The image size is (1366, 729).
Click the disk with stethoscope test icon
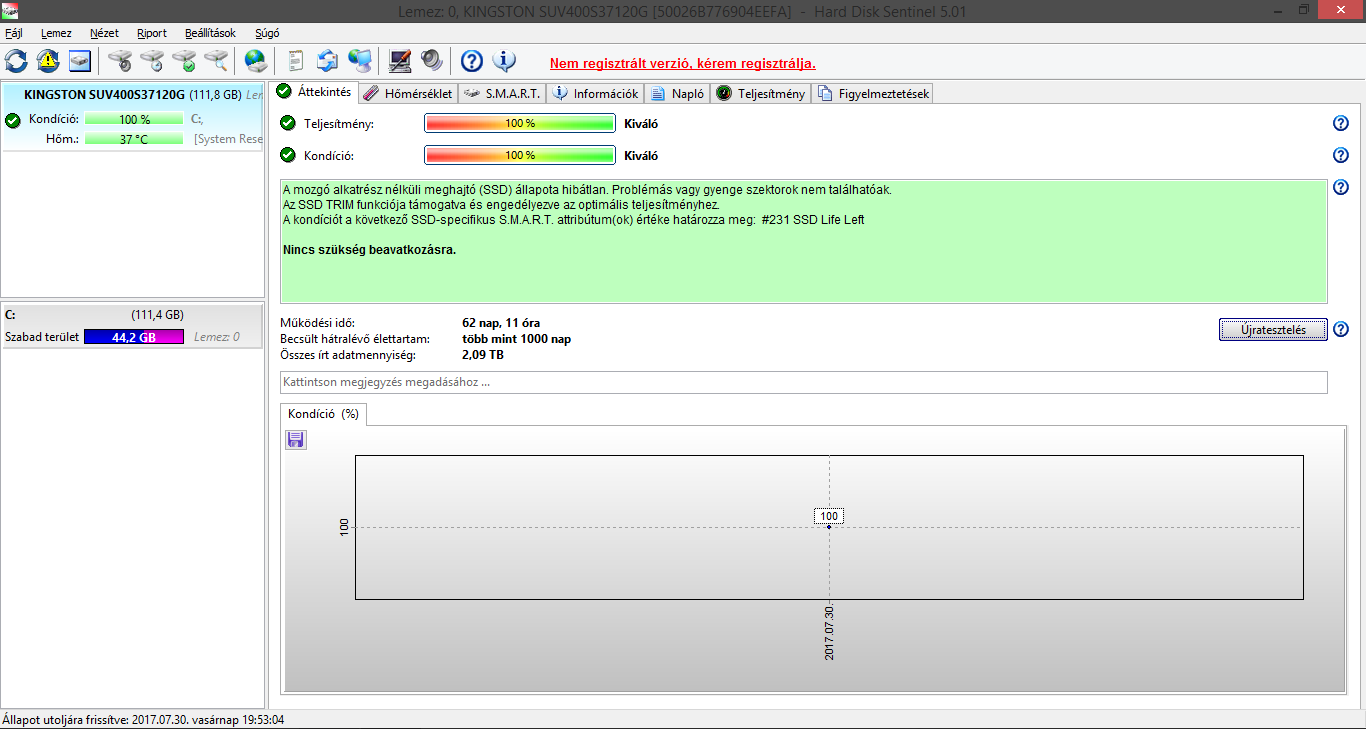pos(120,61)
